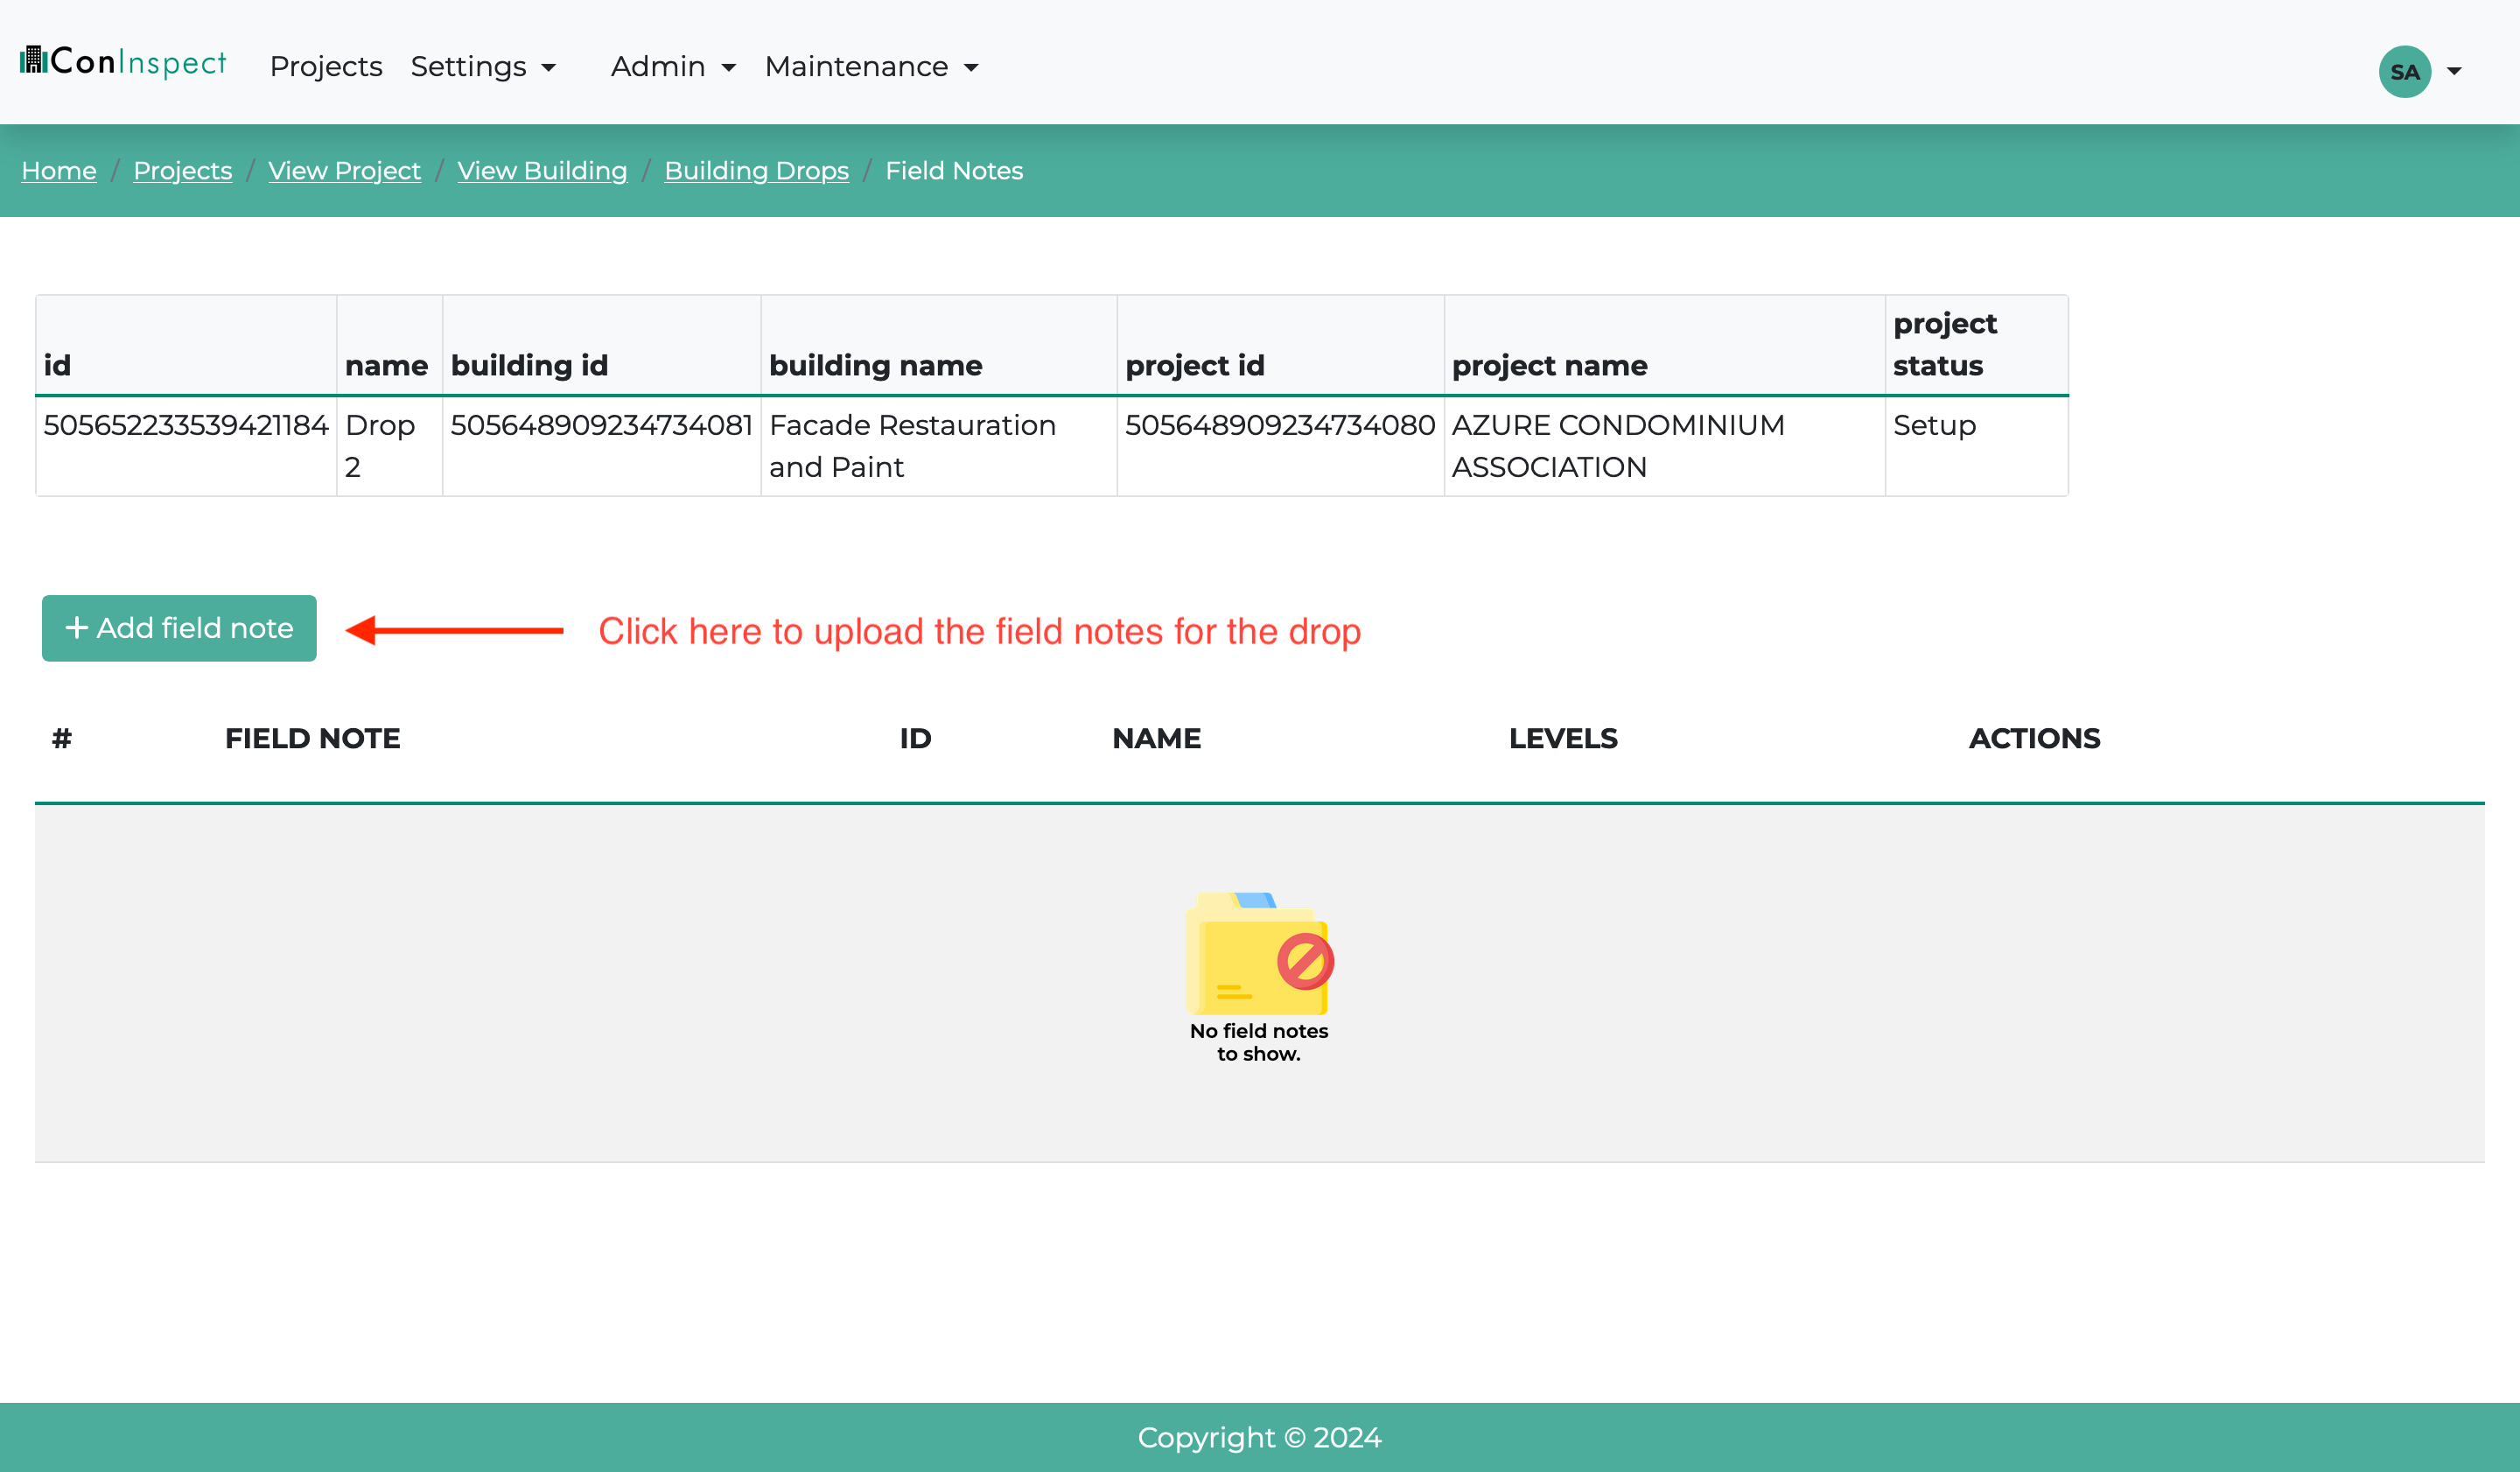Click the ID column header

pyautogui.click(x=915, y=738)
